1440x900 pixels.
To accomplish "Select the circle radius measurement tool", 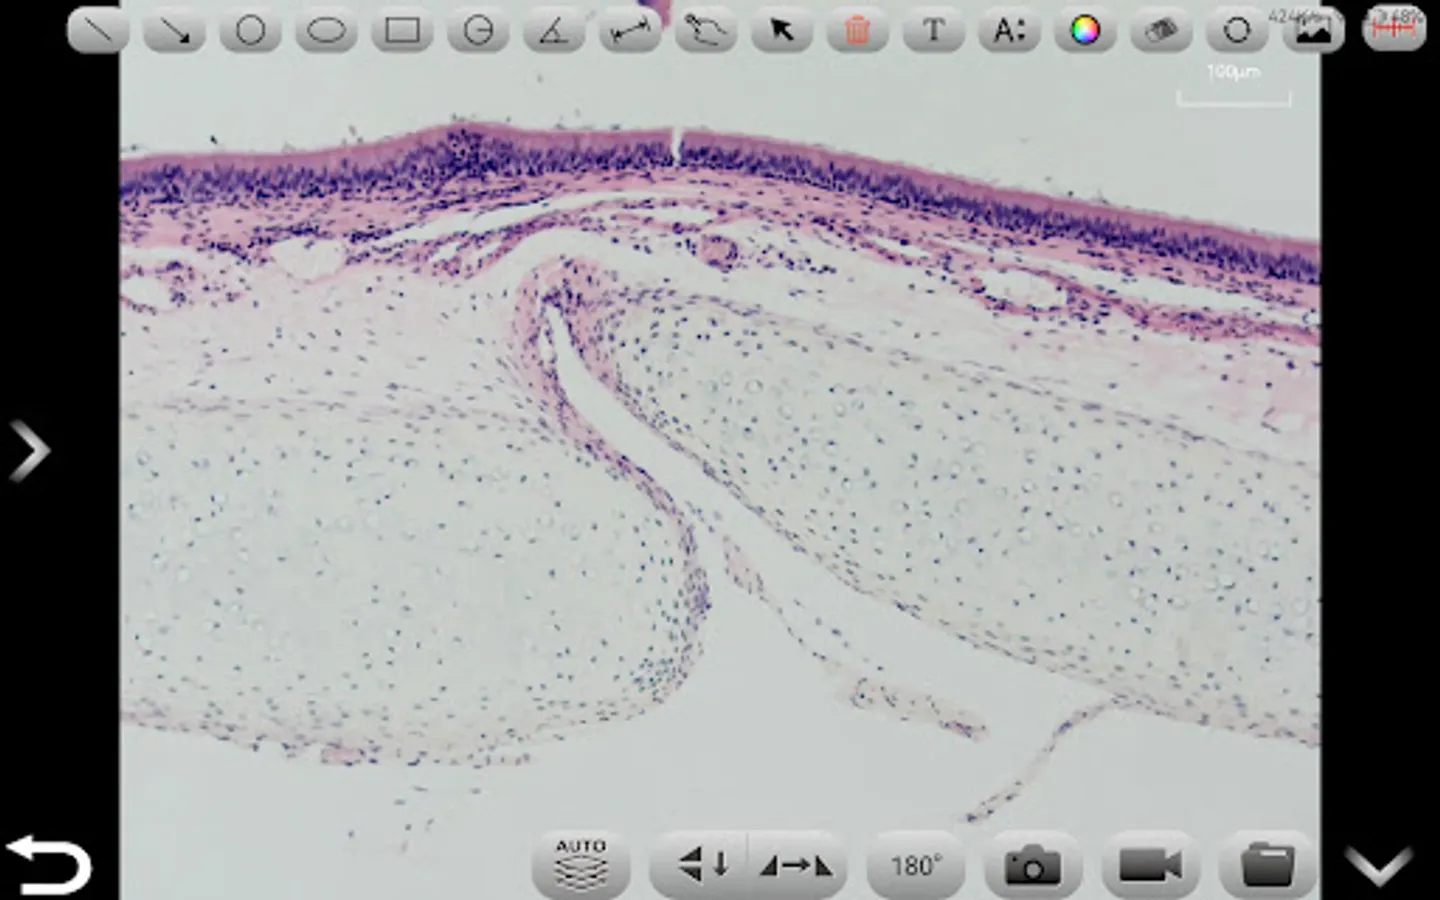I will 478,30.
